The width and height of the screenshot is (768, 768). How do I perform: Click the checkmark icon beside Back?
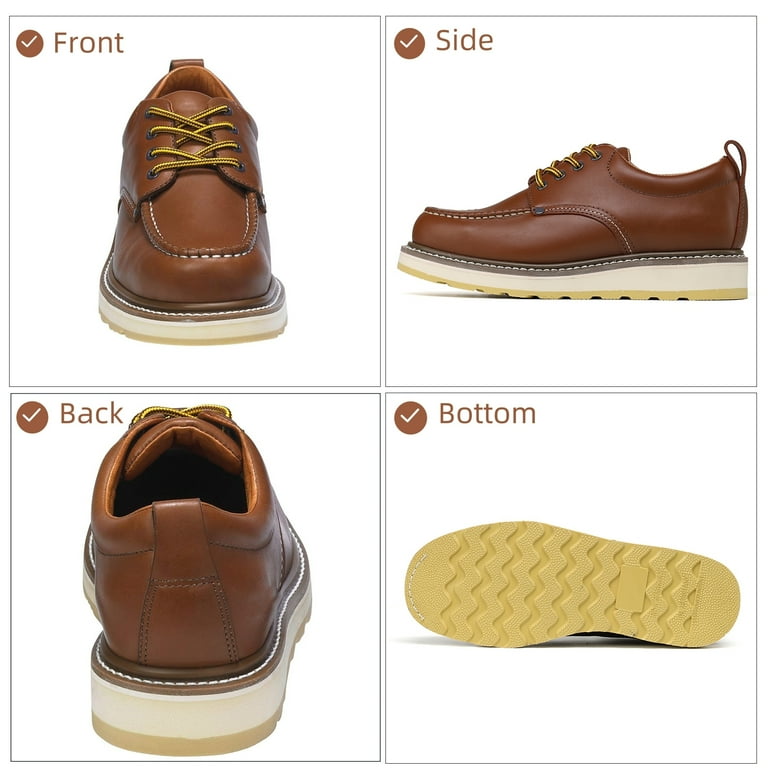coord(32,417)
